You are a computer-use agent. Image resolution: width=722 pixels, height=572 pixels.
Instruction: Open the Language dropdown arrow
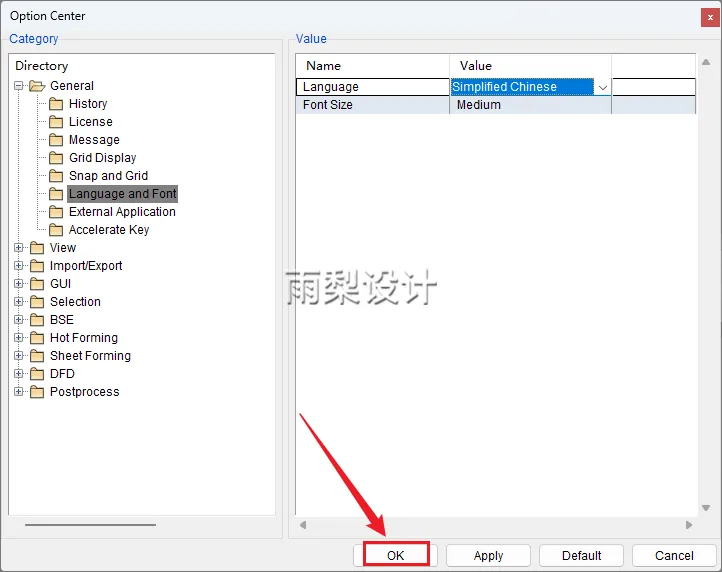tap(602, 87)
